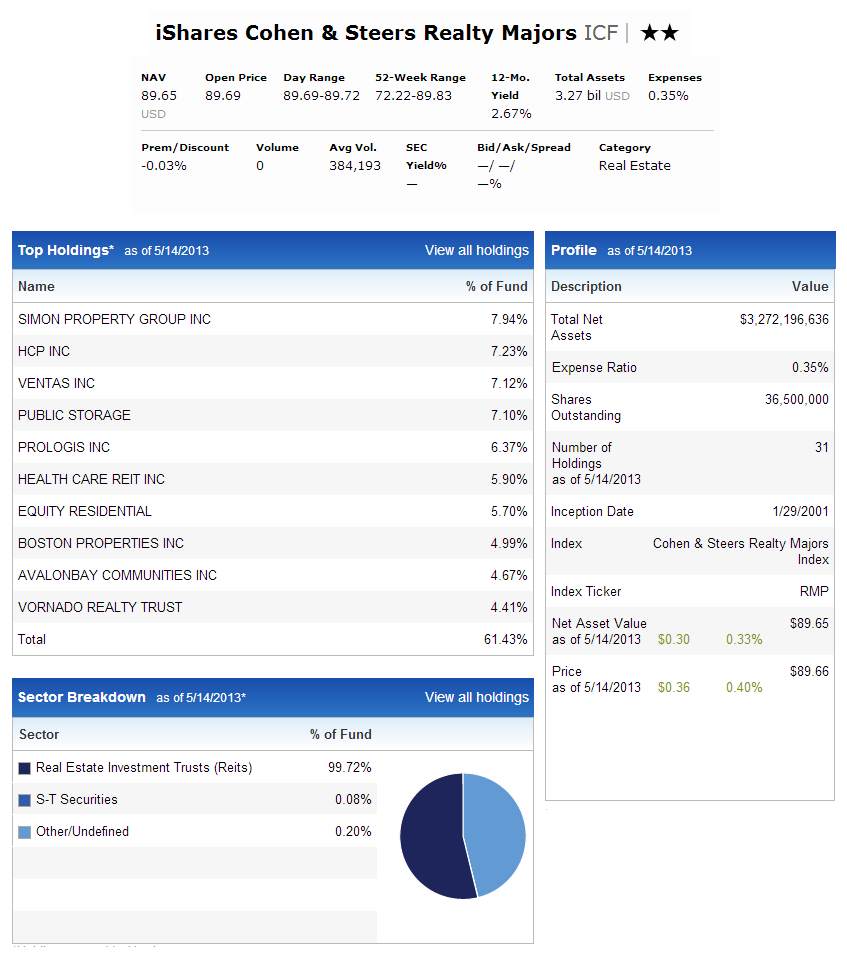The image size is (847, 967).
Task: Click Number of Holdings value 31
Action: tap(822, 448)
